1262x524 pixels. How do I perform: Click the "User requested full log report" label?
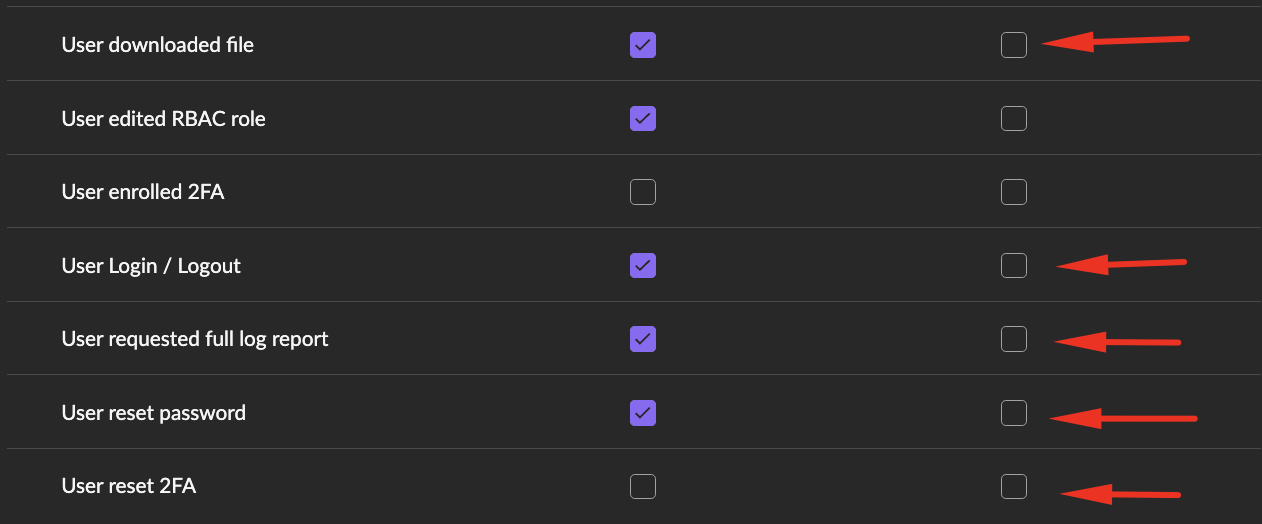tap(195, 339)
